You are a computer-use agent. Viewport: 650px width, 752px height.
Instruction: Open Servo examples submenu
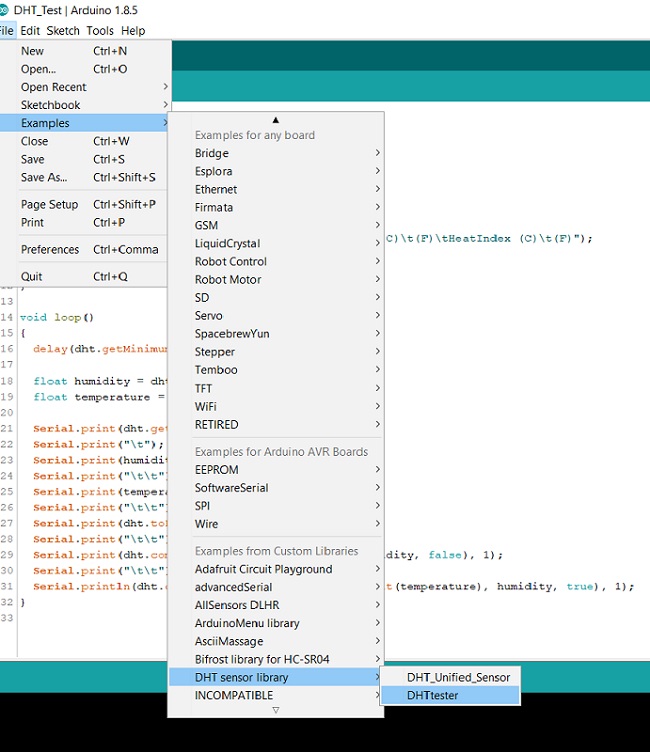pyautogui.click(x=276, y=316)
